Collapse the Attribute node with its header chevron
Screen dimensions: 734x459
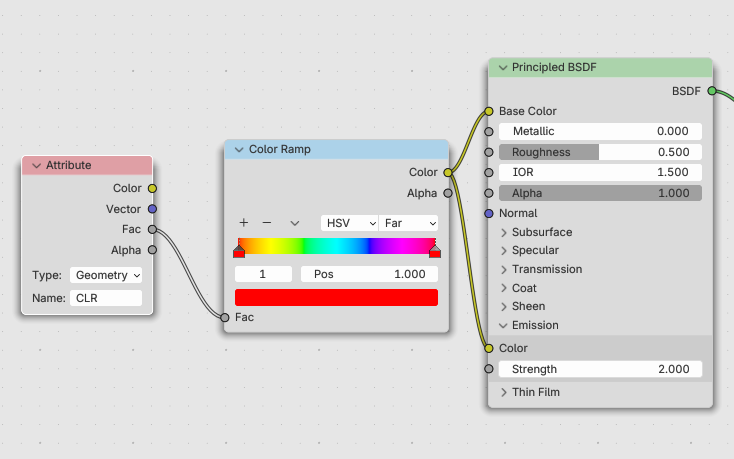pyautogui.click(x=37, y=166)
